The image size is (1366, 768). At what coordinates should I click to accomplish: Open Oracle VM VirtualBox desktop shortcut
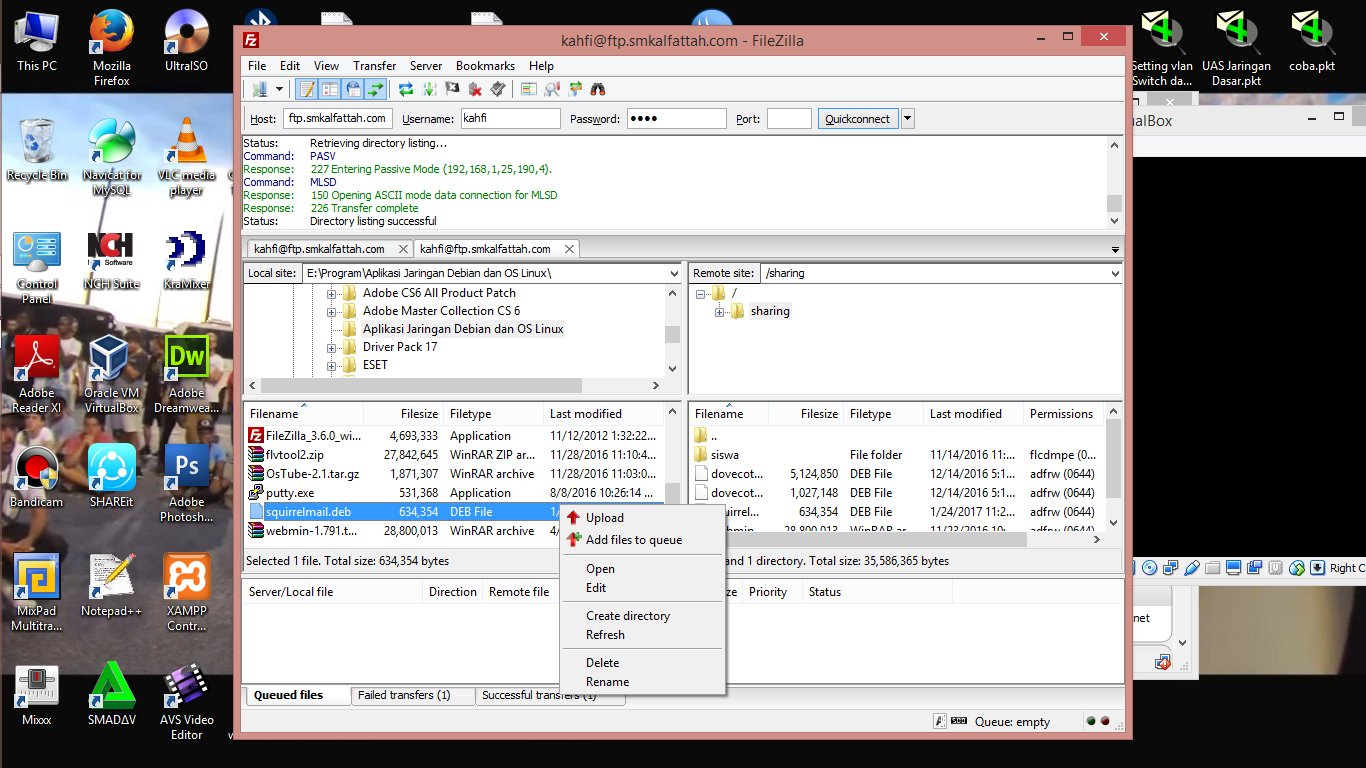tap(111, 373)
